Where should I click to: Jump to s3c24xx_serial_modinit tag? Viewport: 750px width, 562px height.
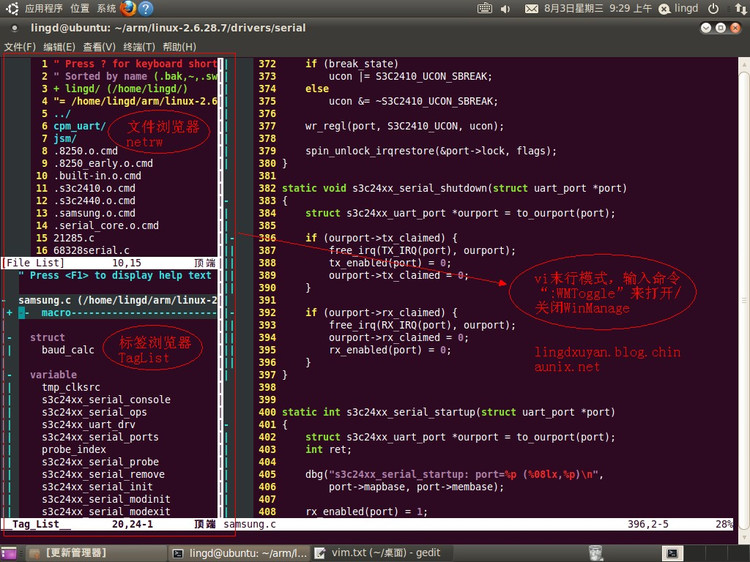[106, 499]
